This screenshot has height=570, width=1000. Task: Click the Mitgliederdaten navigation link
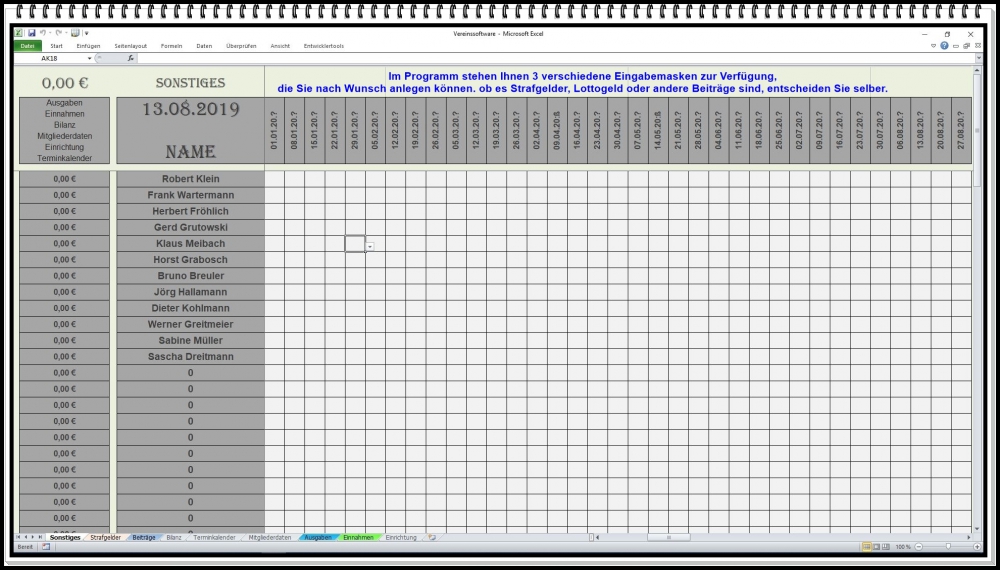tap(65, 136)
